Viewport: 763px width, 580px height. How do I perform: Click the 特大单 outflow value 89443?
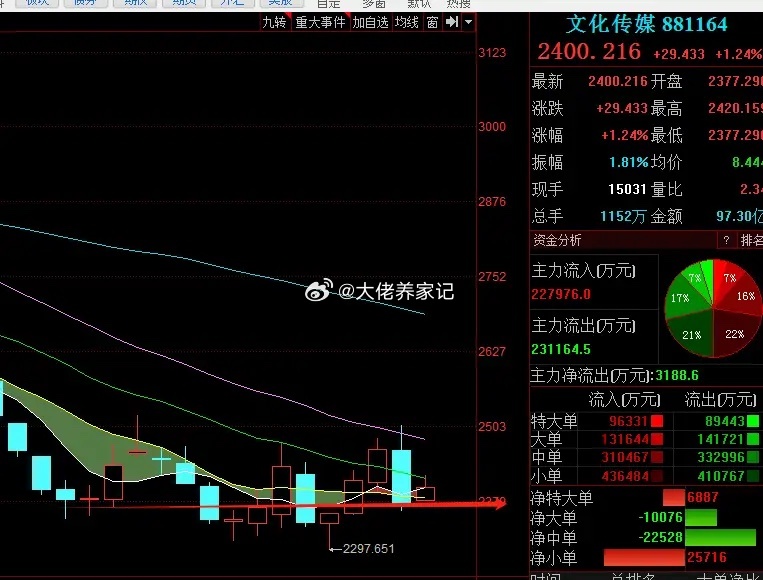[x=725, y=421]
